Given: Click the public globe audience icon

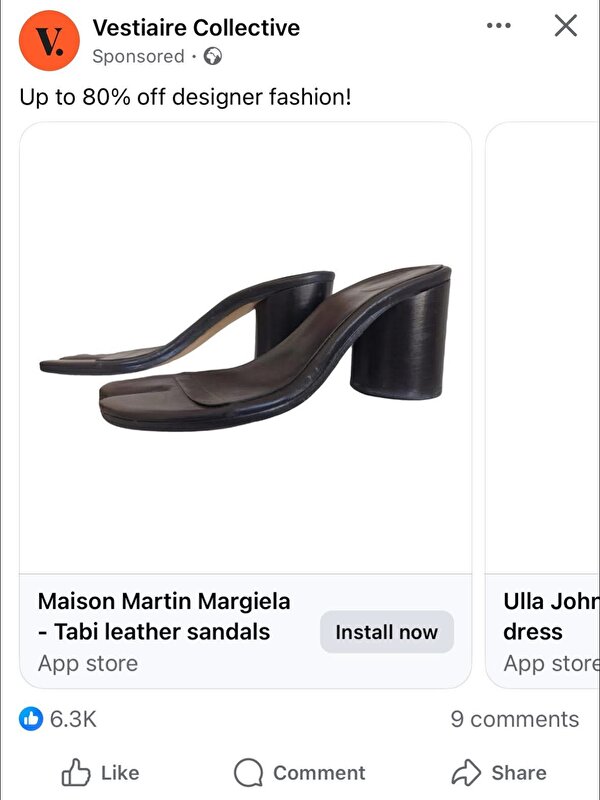Looking at the screenshot, I should [x=213, y=56].
